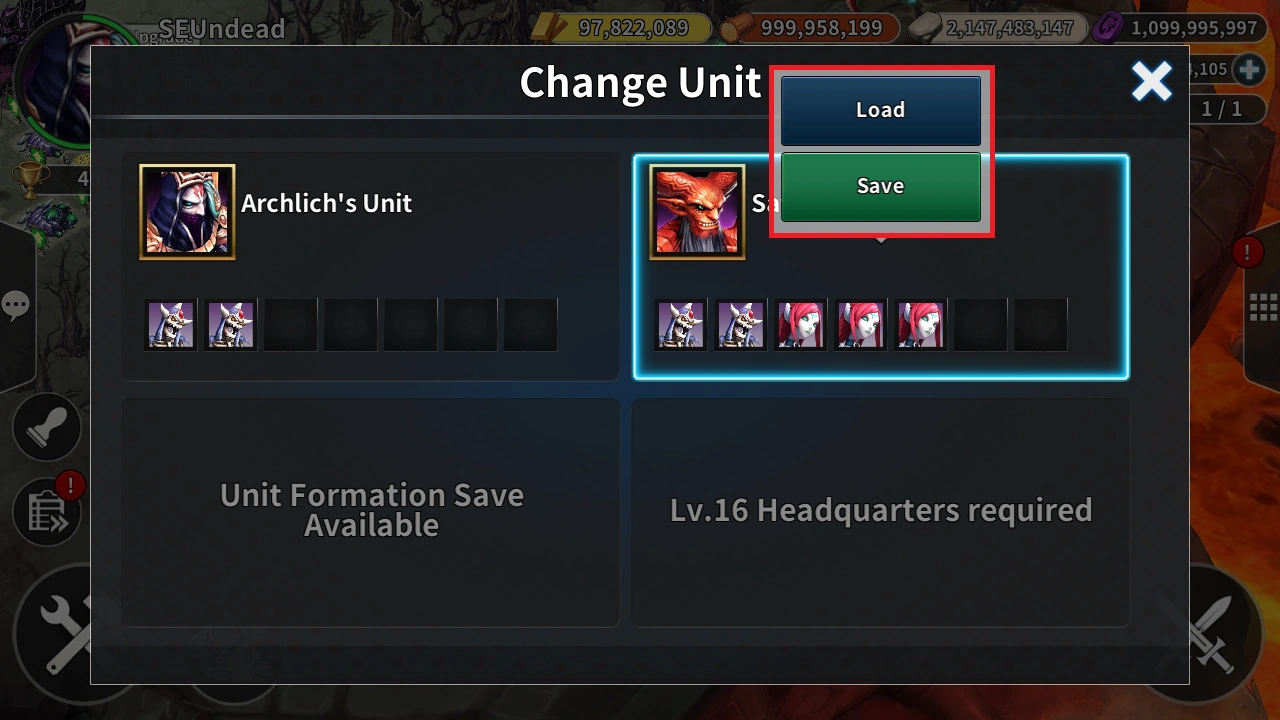Select the Archlich hero portrait

pos(188,212)
